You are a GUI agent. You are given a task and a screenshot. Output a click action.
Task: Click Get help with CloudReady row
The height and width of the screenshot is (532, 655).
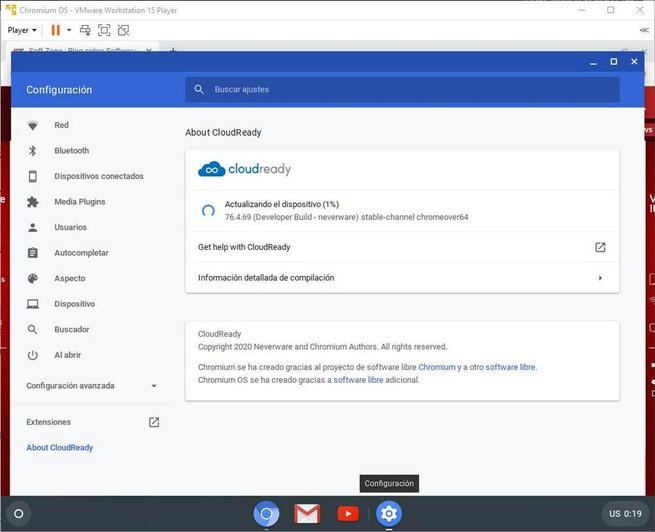[x=402, y=247]
